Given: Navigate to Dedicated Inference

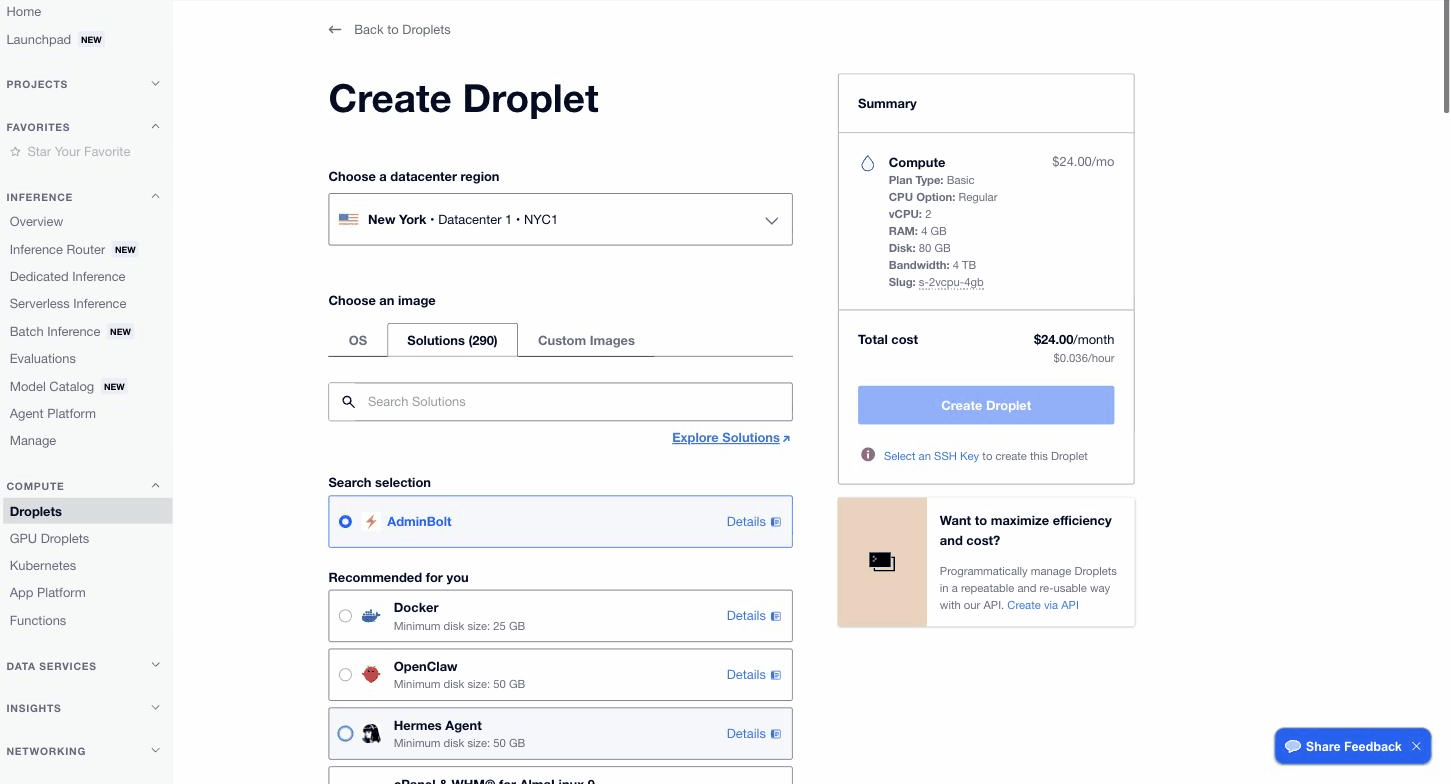Looking at the screenshot, I should point(67,277).
